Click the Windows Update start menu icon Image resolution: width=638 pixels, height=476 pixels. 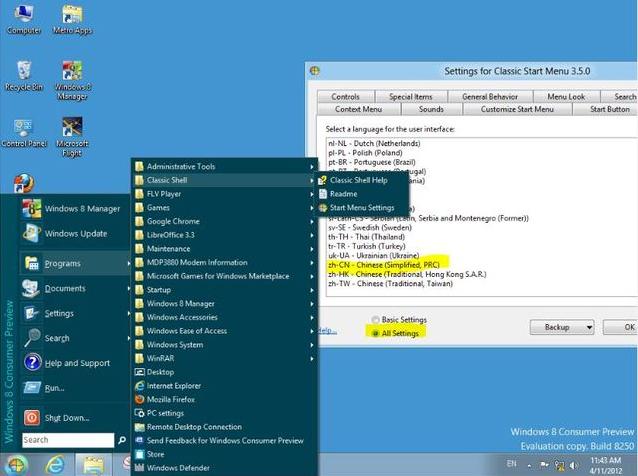[31, 234]
